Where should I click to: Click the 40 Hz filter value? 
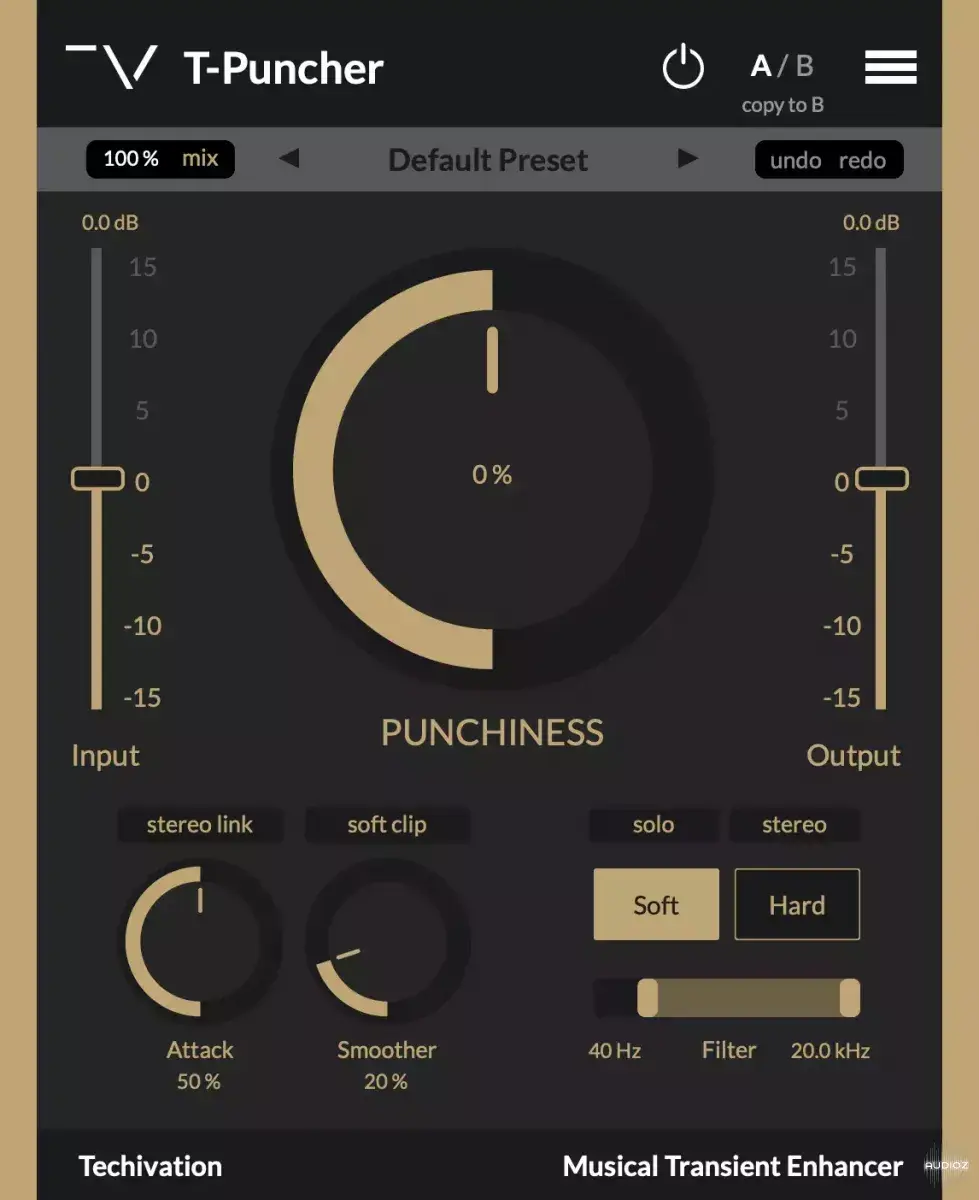[x=615, y=1051]
